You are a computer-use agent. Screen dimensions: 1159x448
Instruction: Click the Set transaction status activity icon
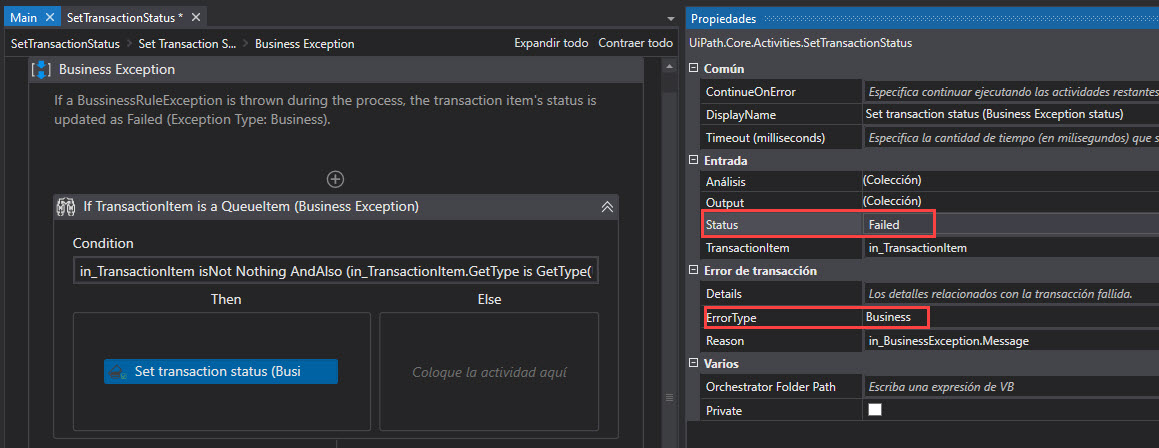(117, 372)
